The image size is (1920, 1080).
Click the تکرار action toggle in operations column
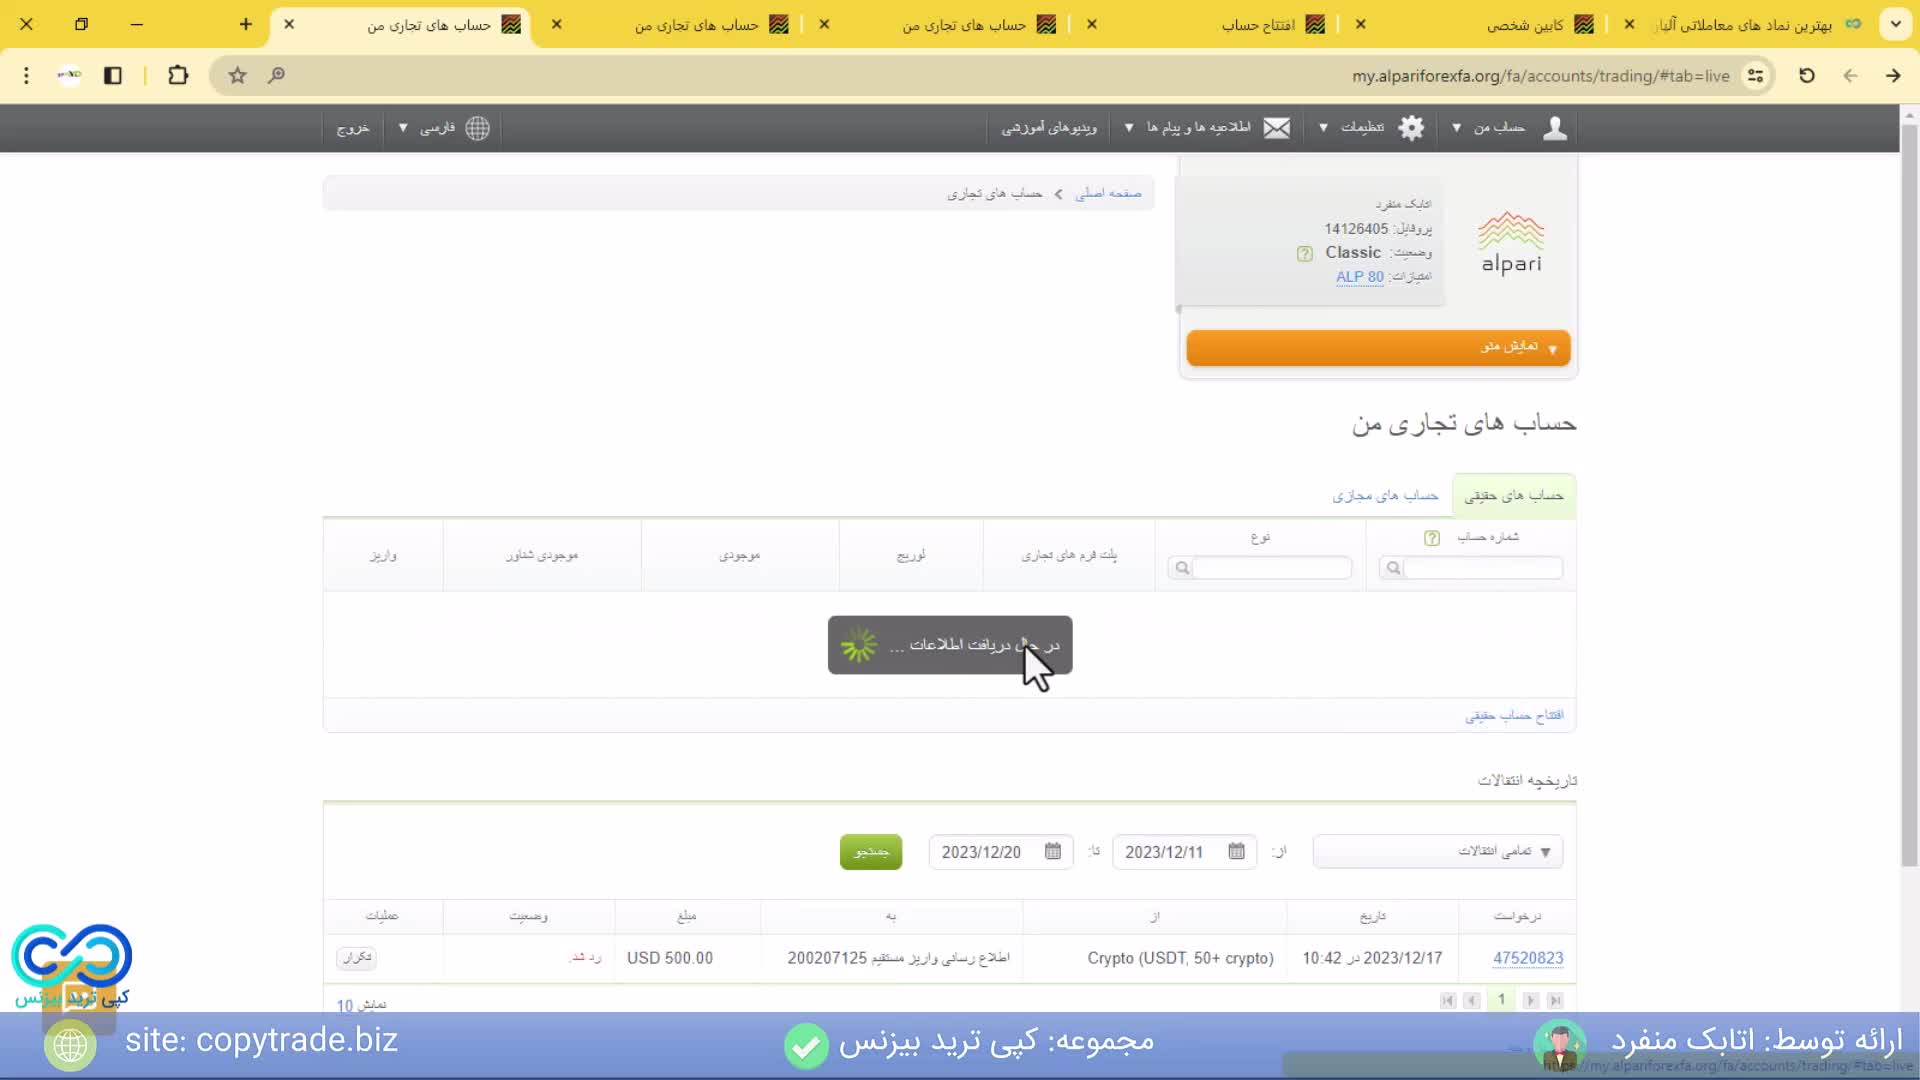coord(357,956)
